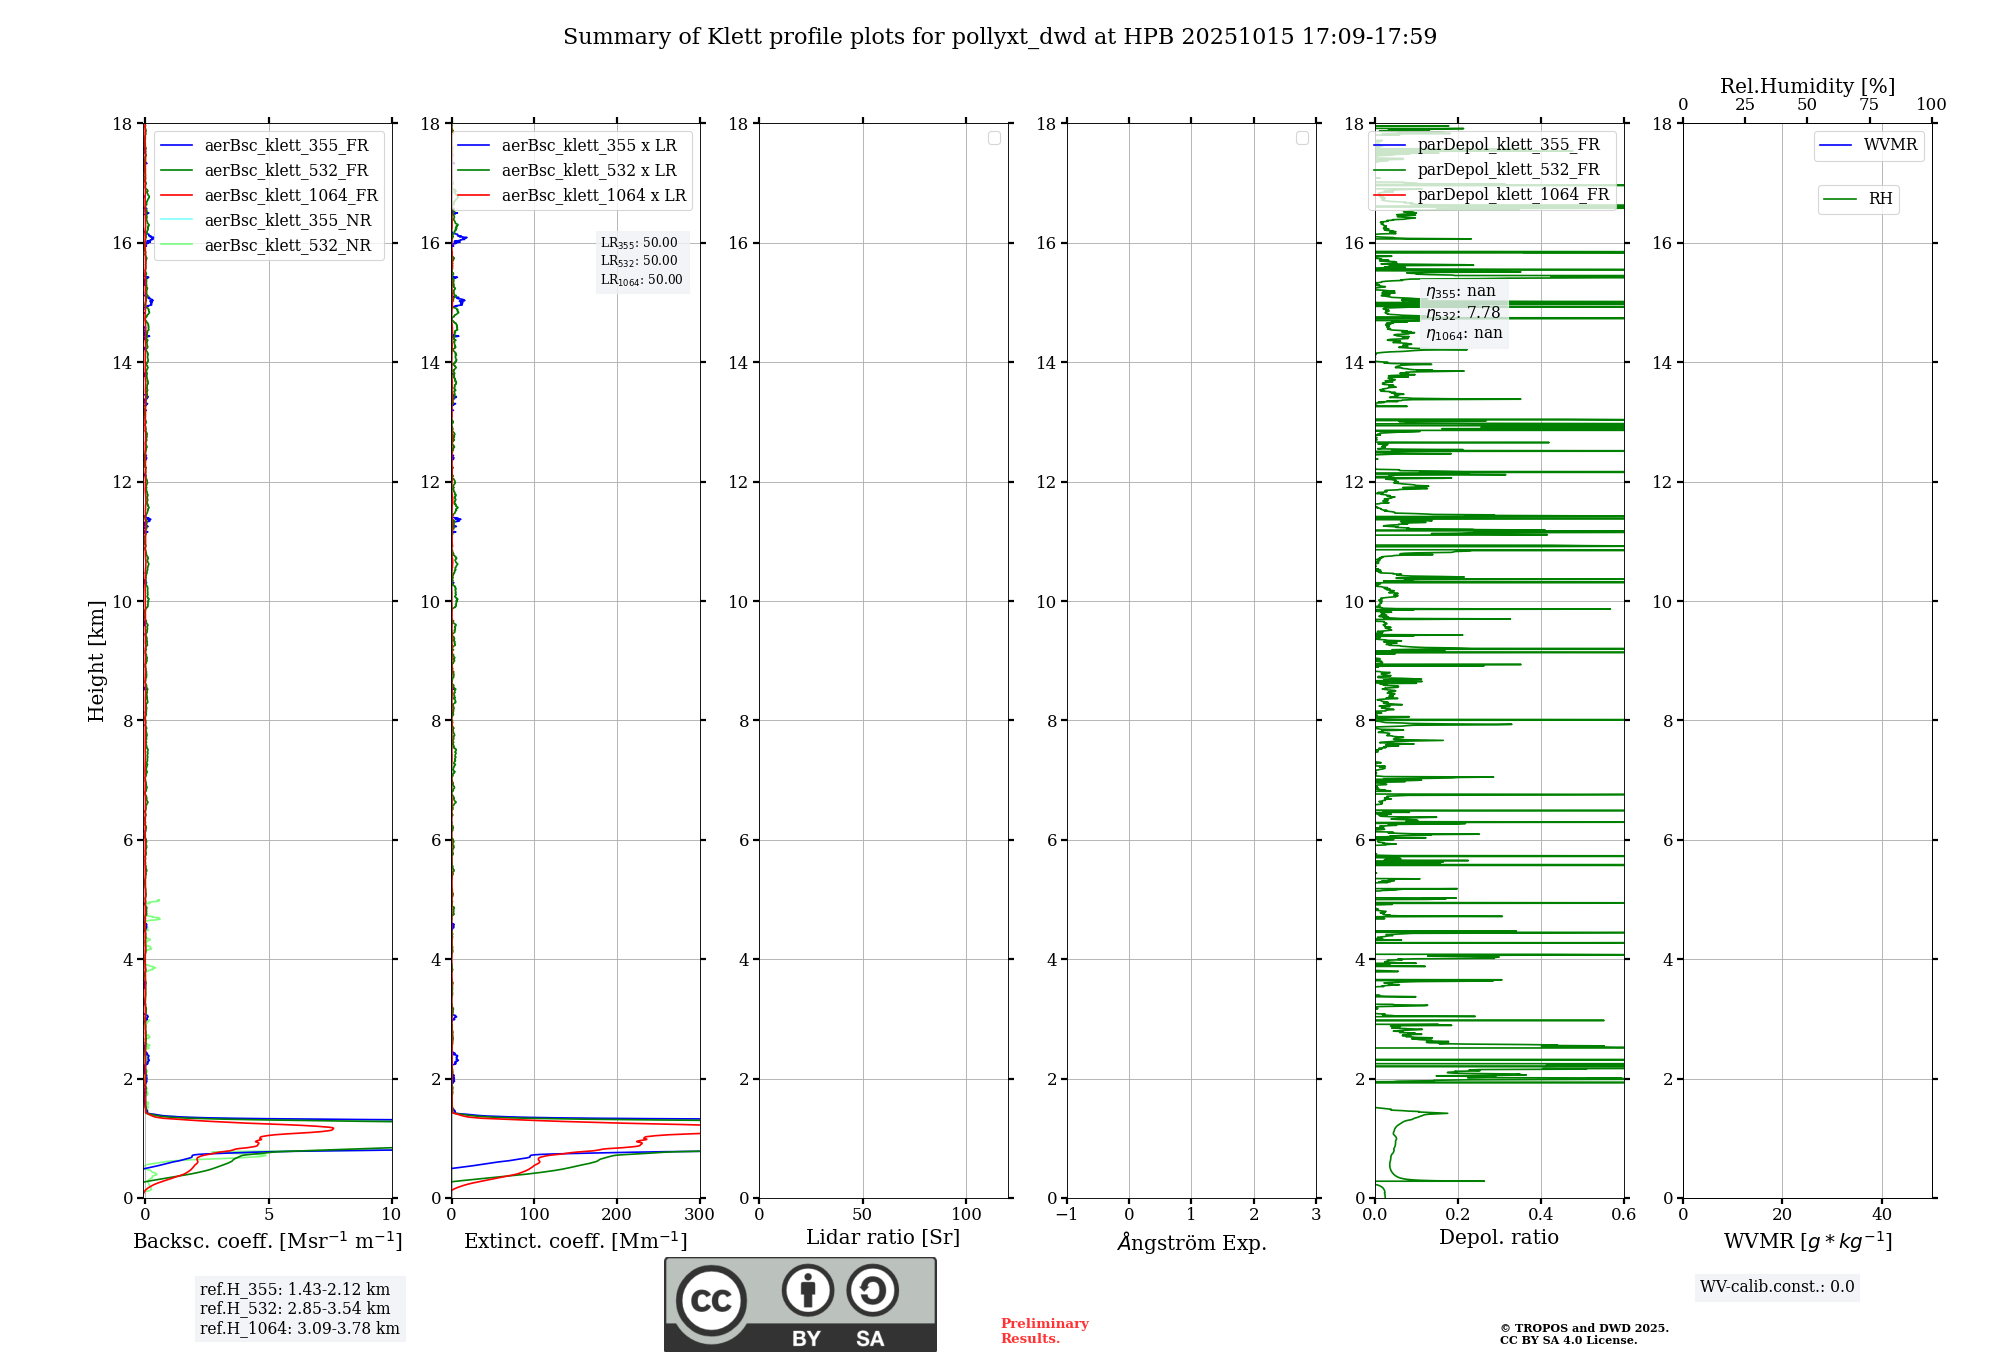Image resolution: width=2000 pixels, height=1360 pixels.
Task: Click the red aerBsc_klett_1064_FR legend entry
Action: pyautogui.click(x=290, y=196)
